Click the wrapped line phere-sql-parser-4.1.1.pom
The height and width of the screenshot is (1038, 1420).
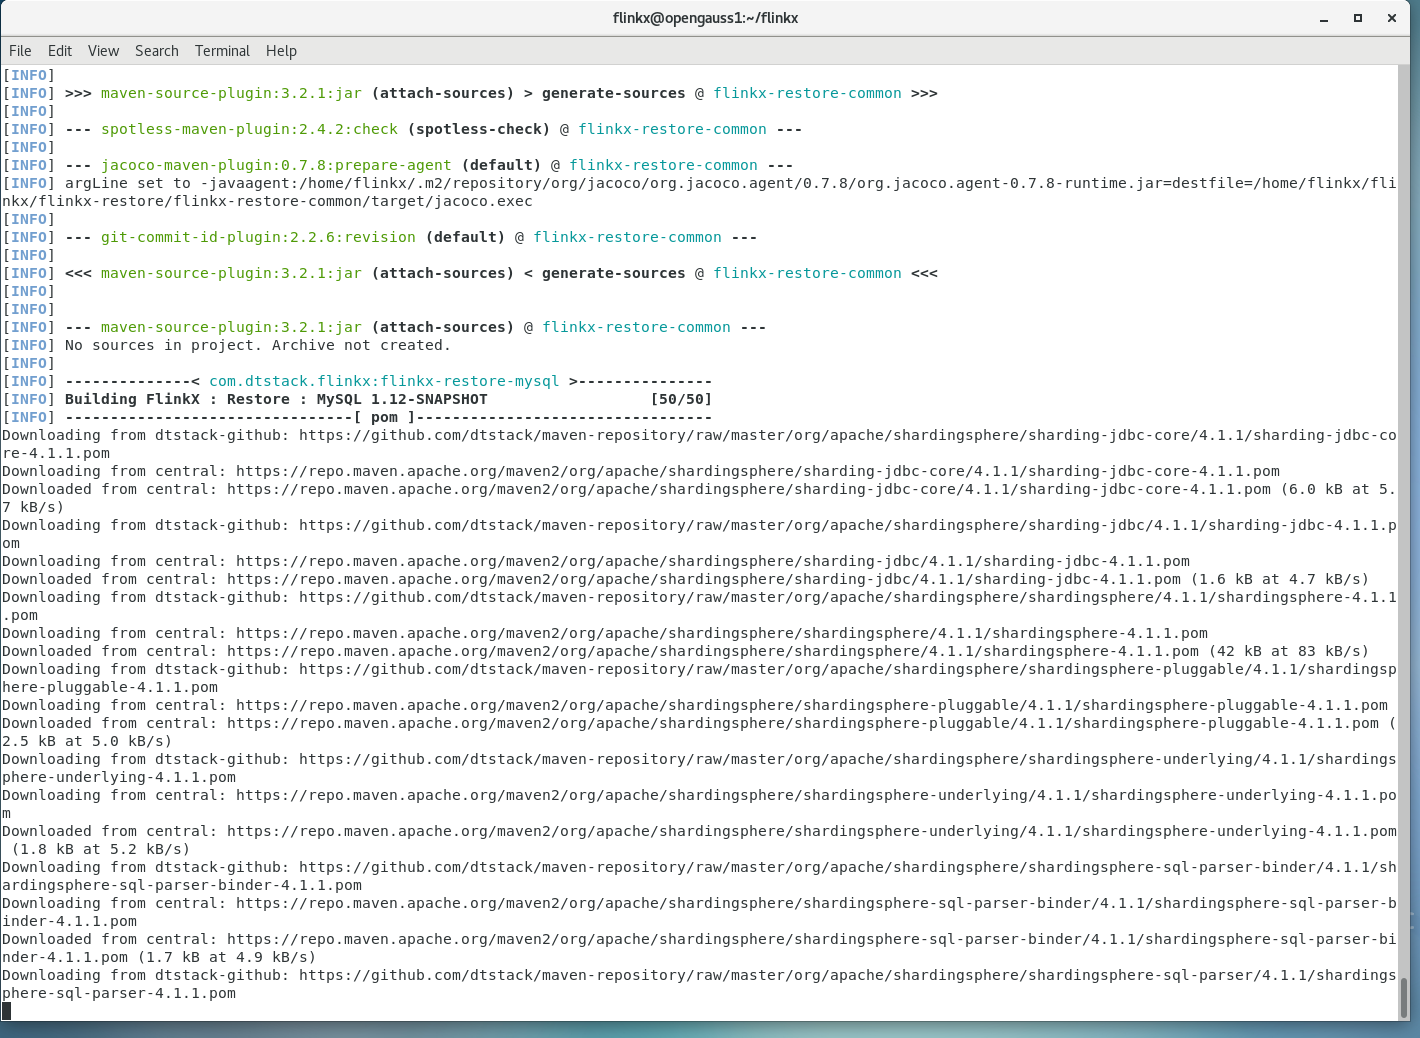point(119,993)
